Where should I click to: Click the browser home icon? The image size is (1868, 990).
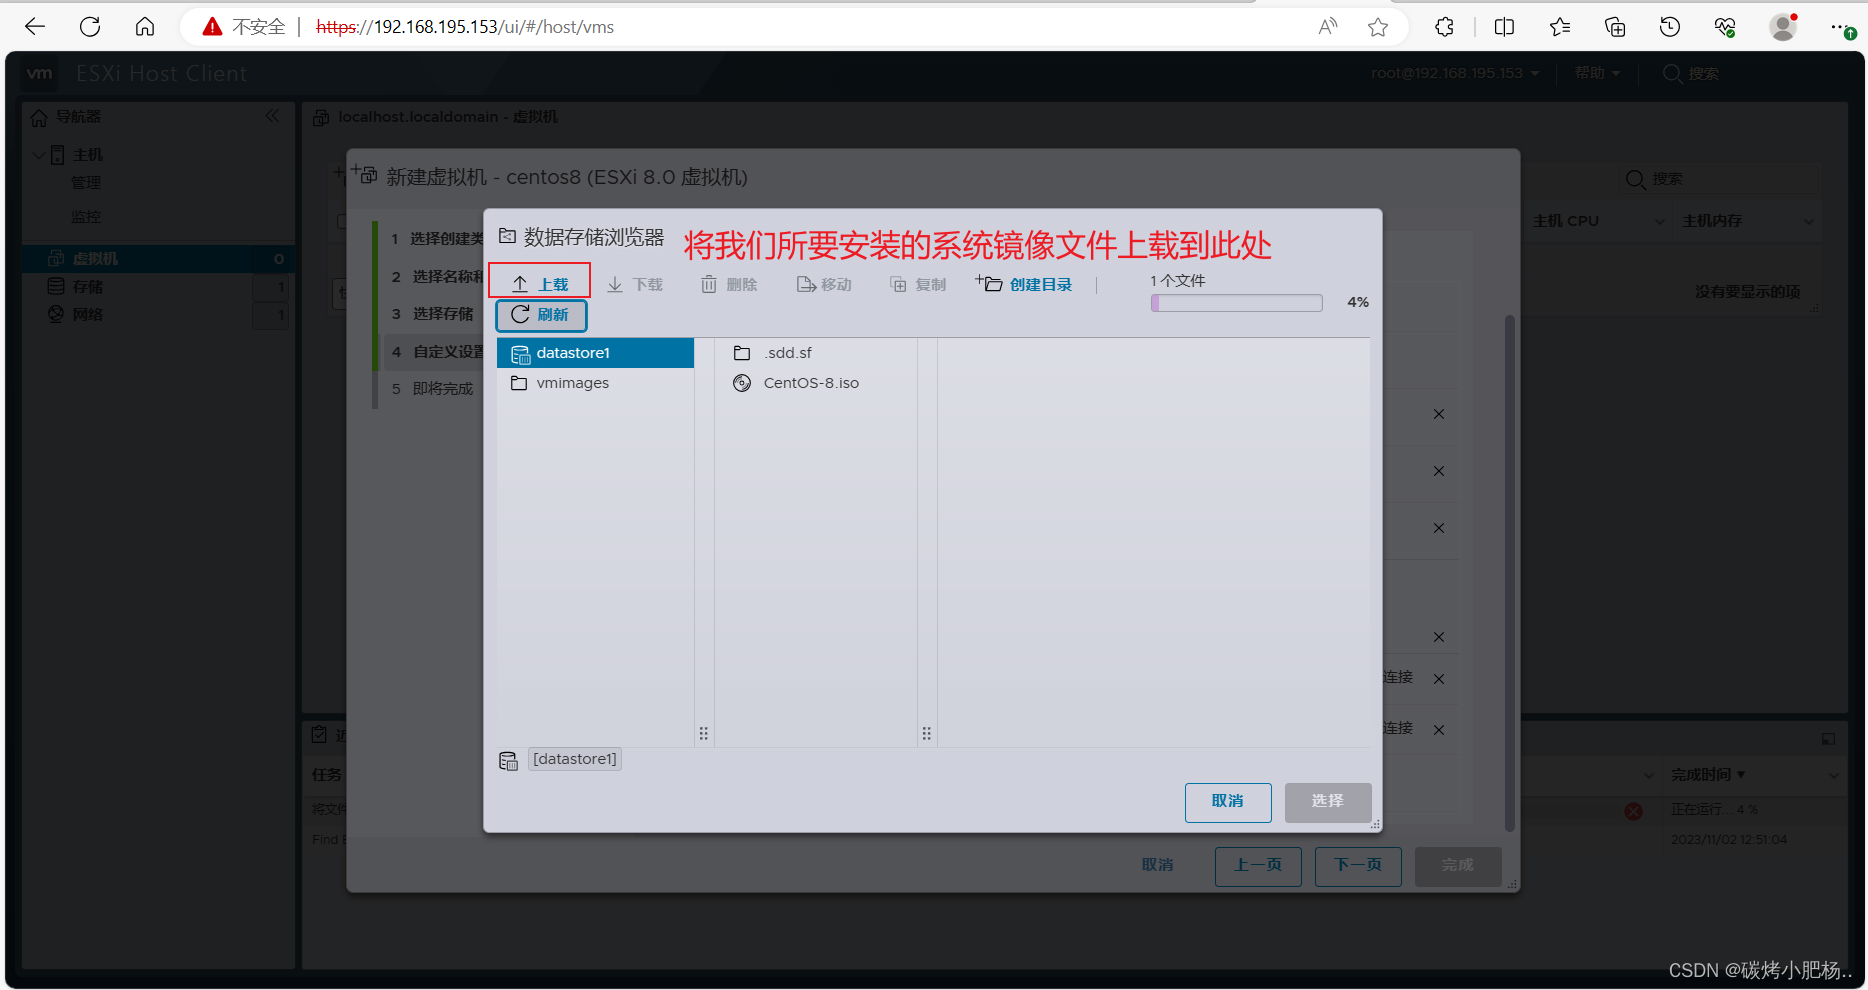click(x=145, y=27)
